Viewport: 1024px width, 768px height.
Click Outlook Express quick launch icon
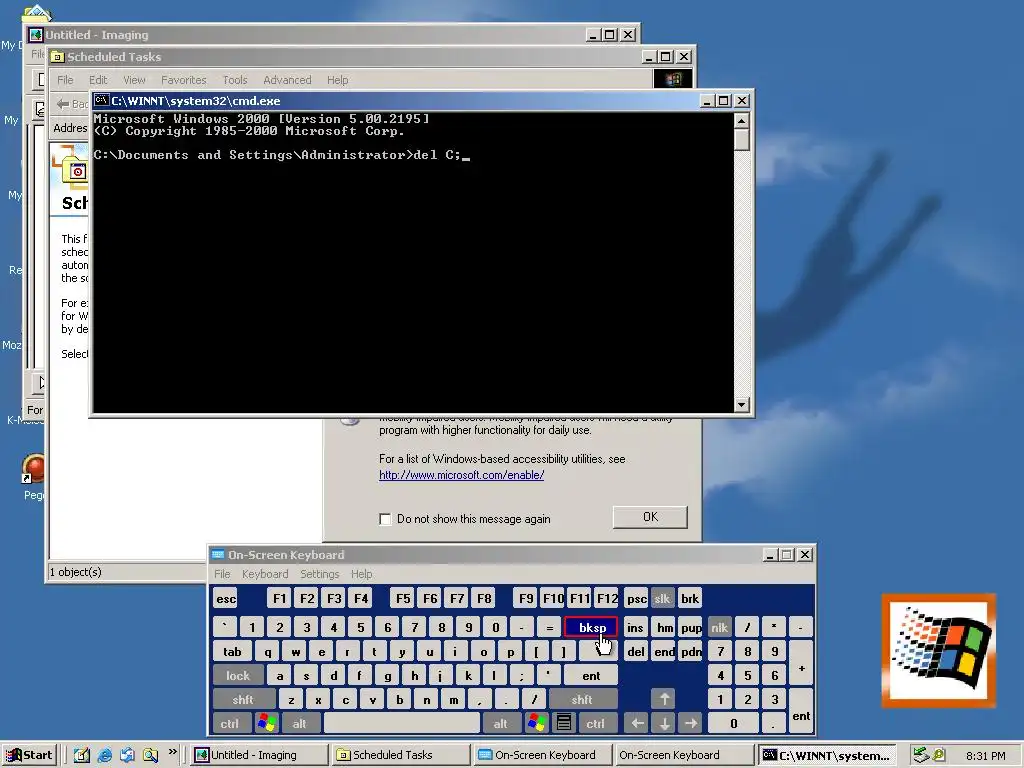127,755
